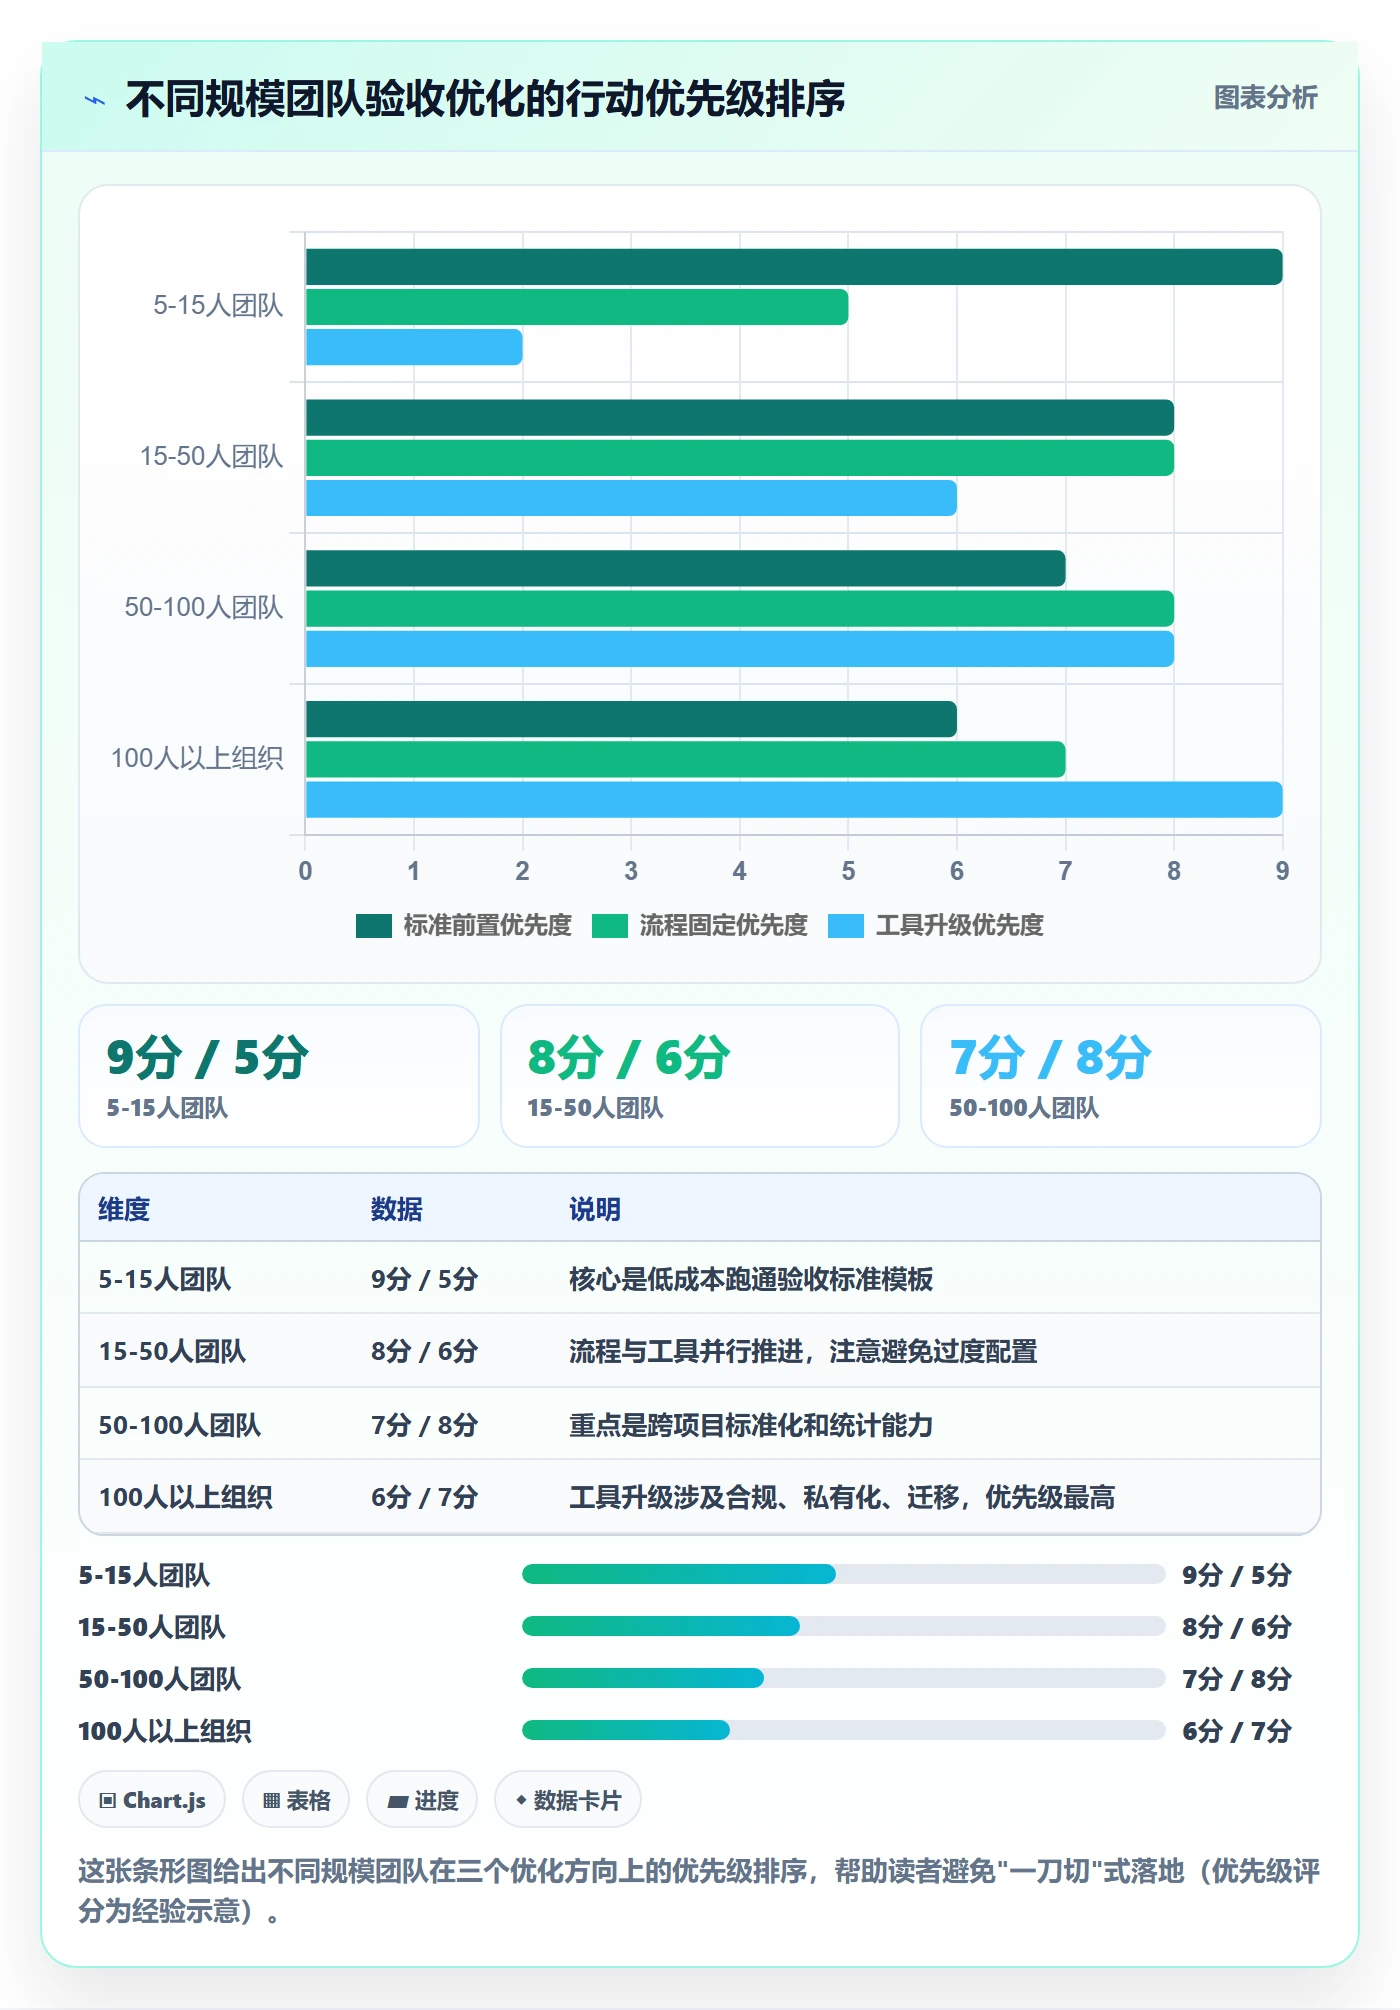Click the blue 工具升级 bar for 100人以上组织
1400x2010 pixels.
[x=794, y=800]
